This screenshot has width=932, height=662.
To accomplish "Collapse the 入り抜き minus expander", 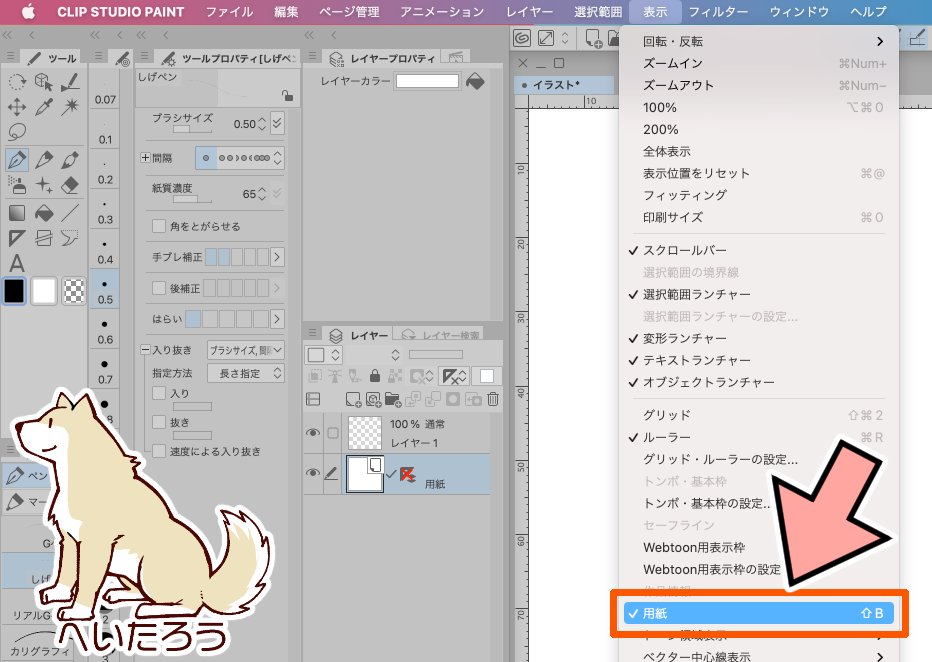I will 145,350.
